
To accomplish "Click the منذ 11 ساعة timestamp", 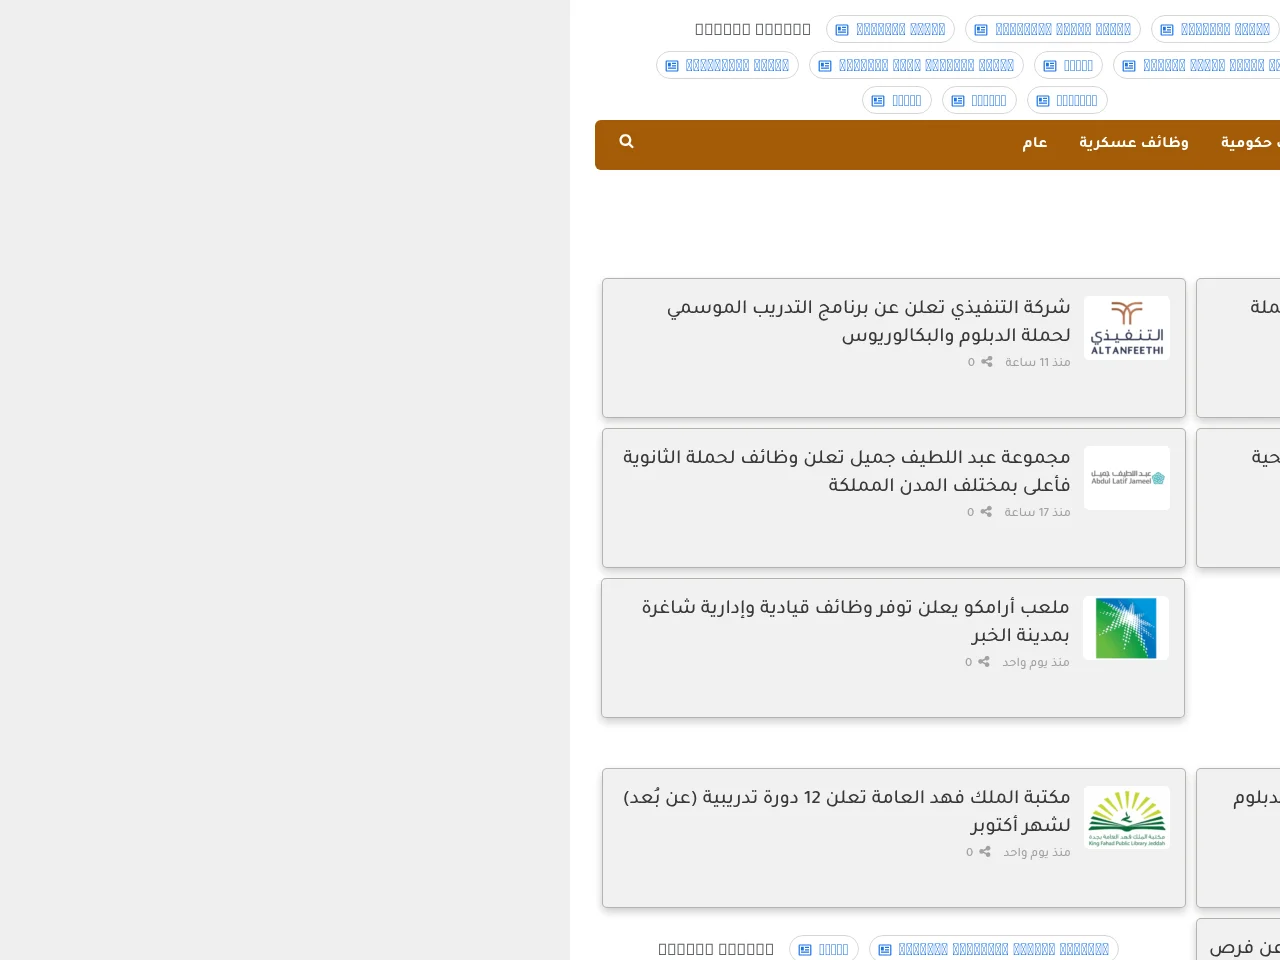I will point(1038,362).
